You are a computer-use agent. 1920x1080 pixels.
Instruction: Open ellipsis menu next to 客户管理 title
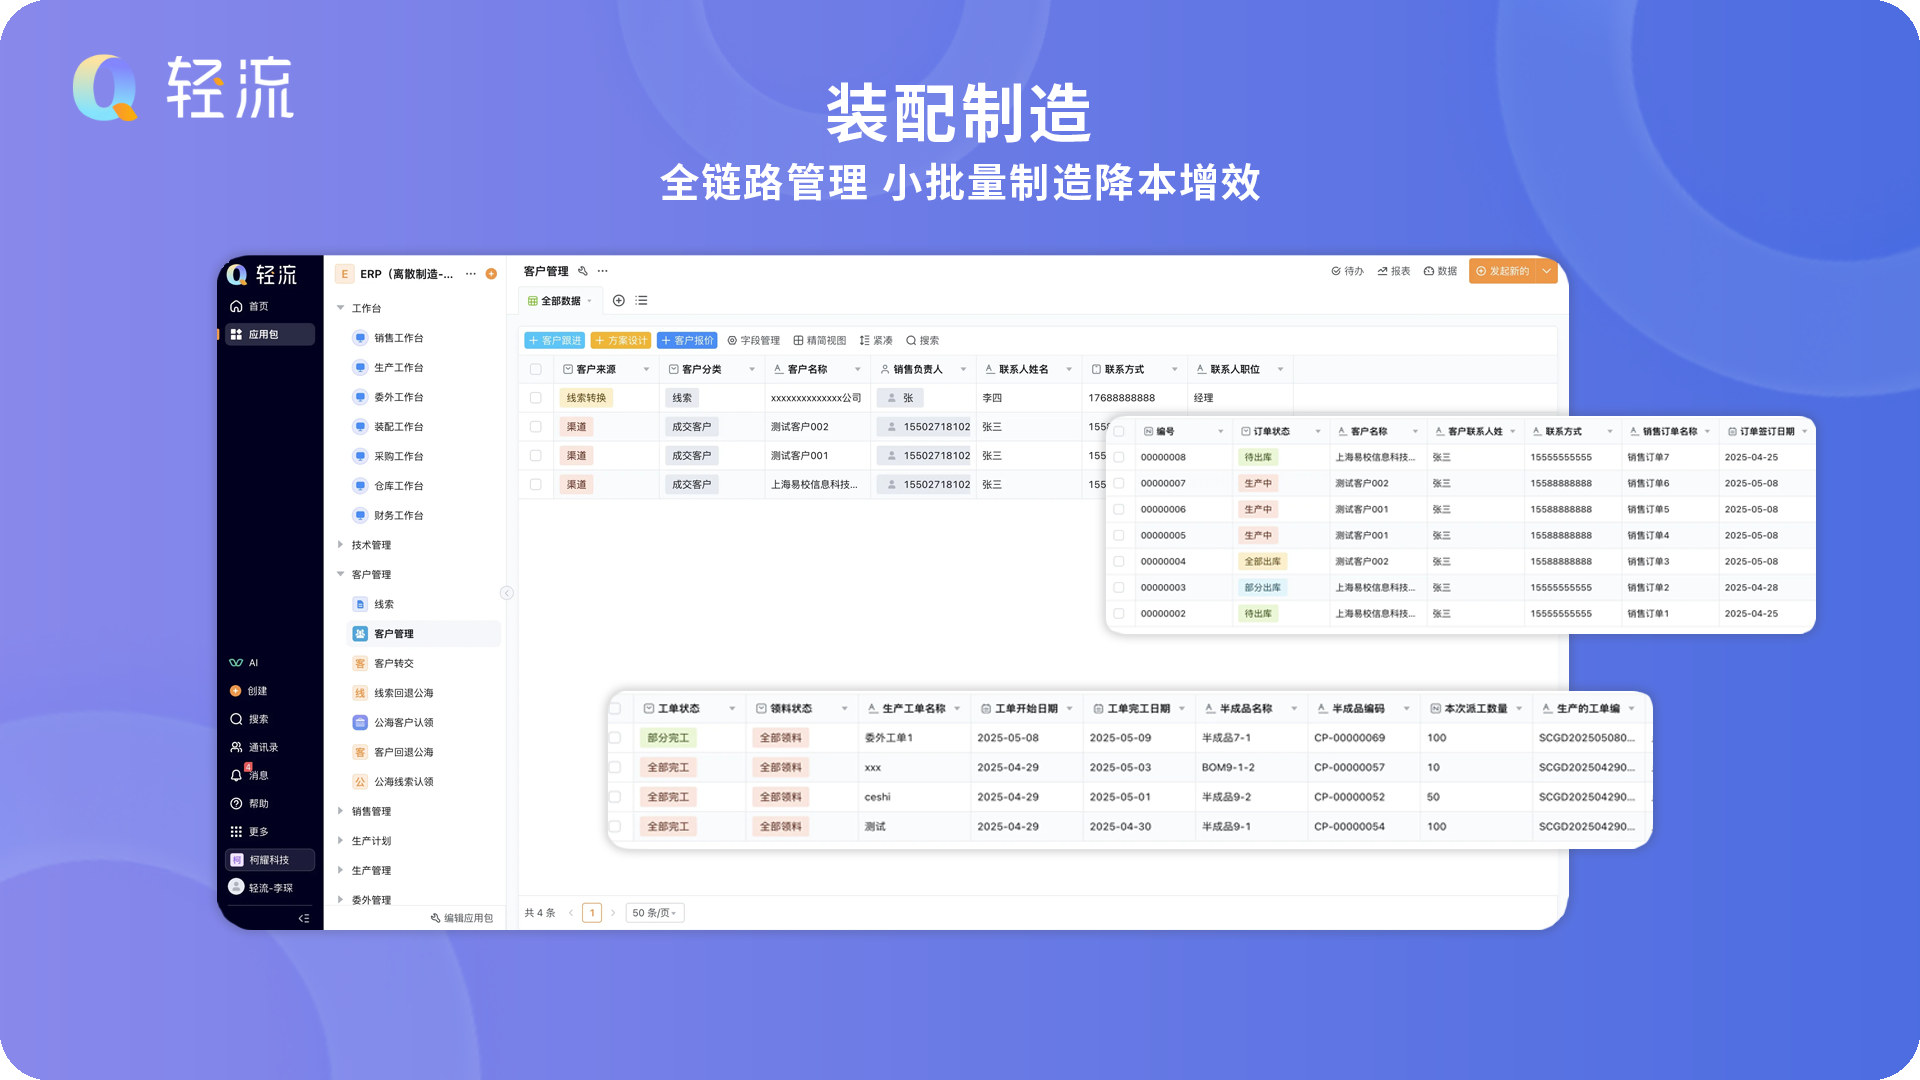(602, 271)
